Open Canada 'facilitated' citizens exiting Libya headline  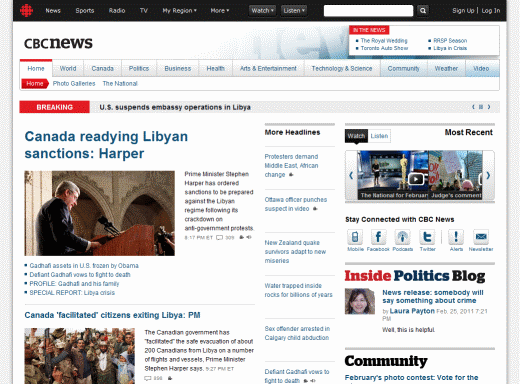point(112,315)
